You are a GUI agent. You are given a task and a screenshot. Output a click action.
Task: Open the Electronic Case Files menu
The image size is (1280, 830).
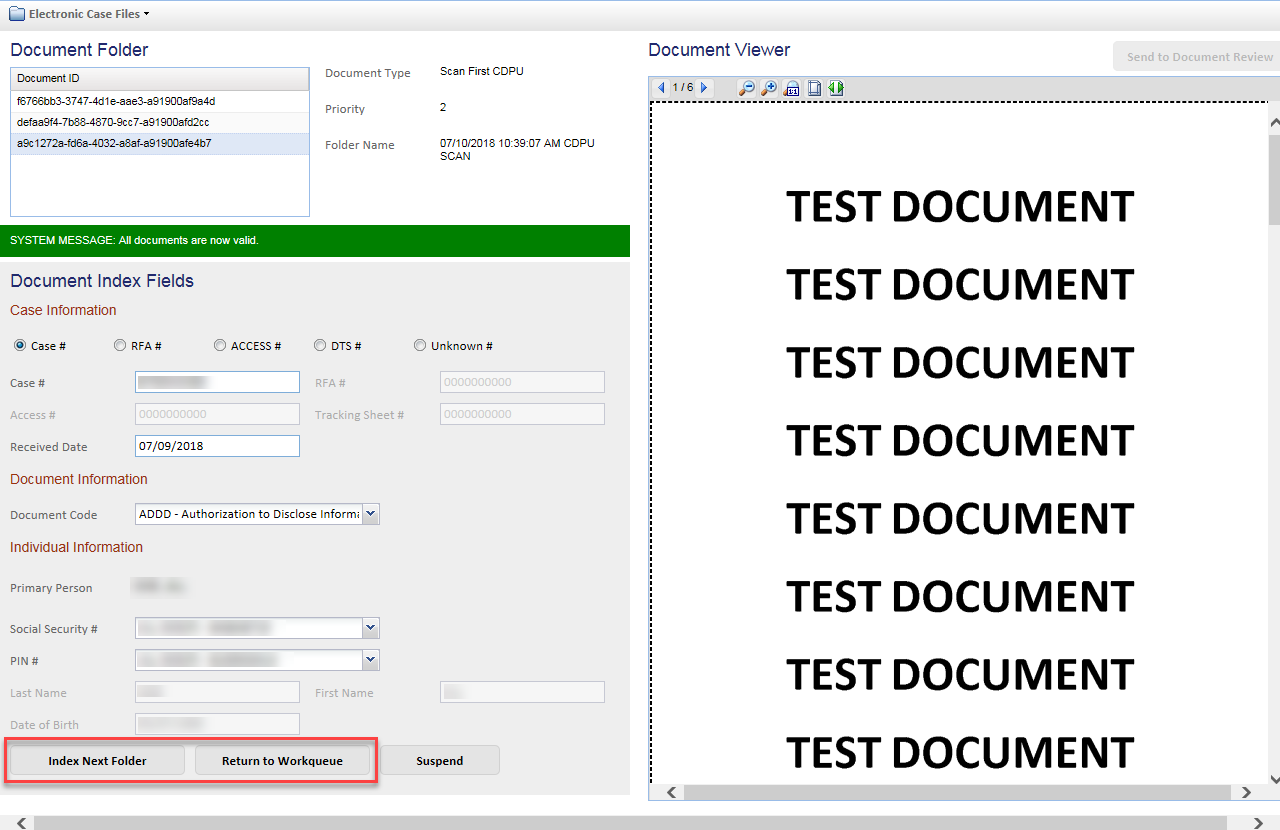[x=88, y=14]
